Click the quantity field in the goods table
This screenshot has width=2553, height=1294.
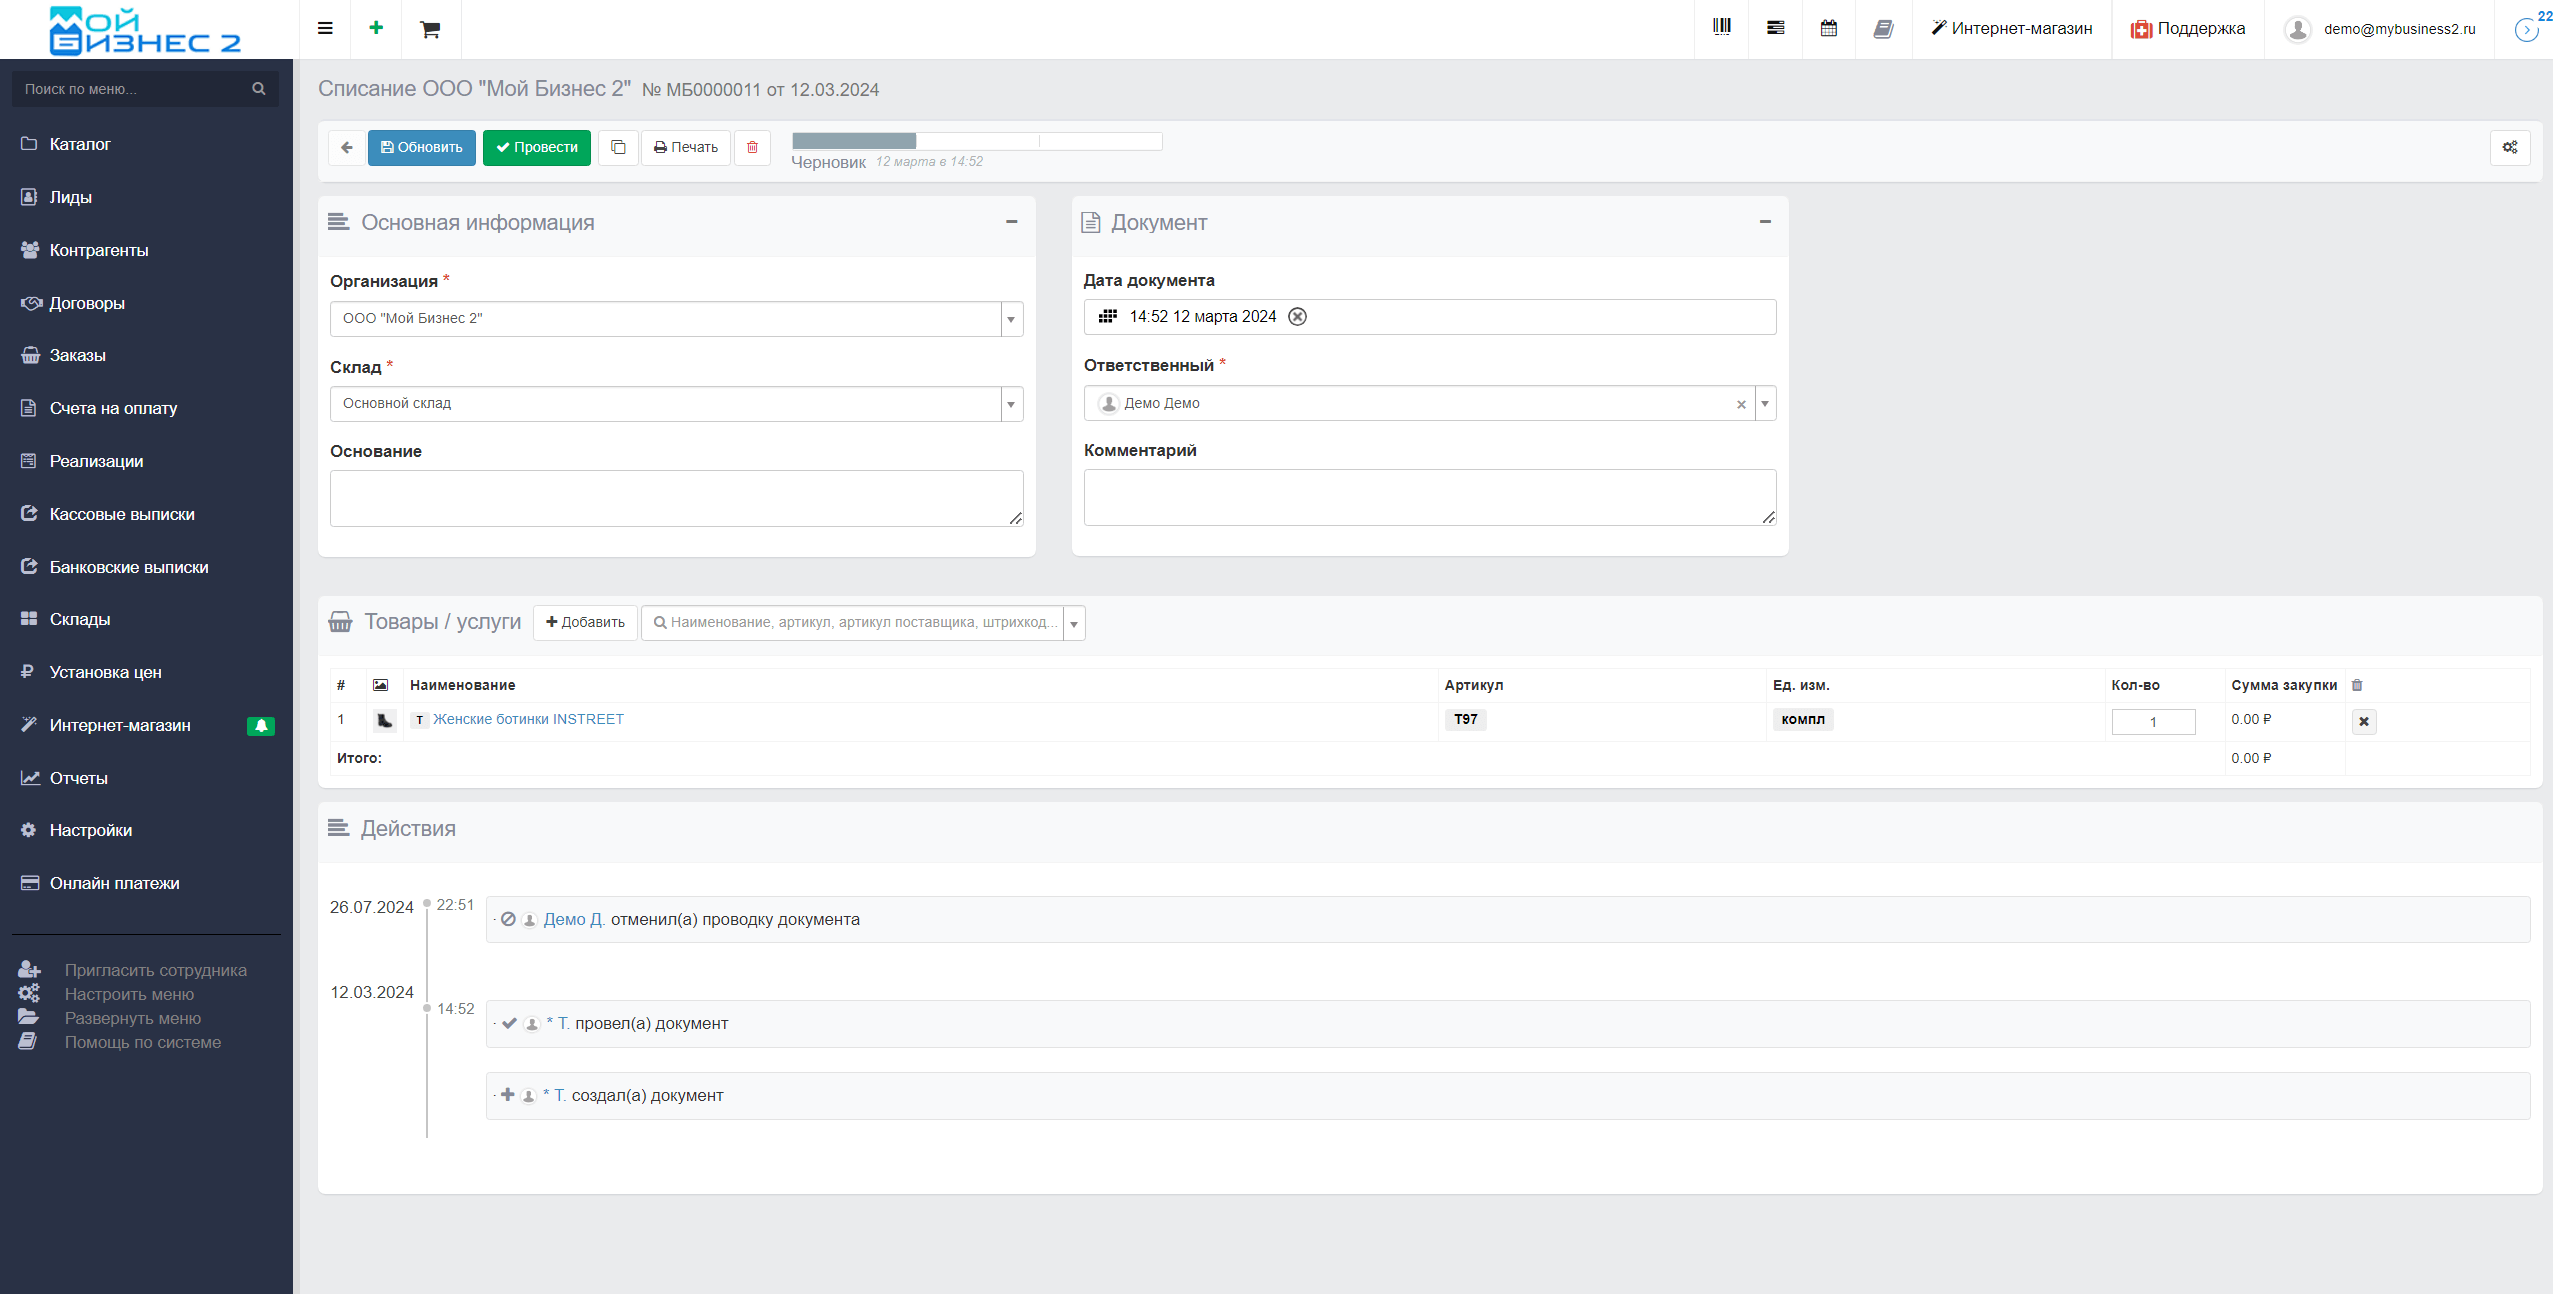pyautogui.click(x=2152, y=721)
